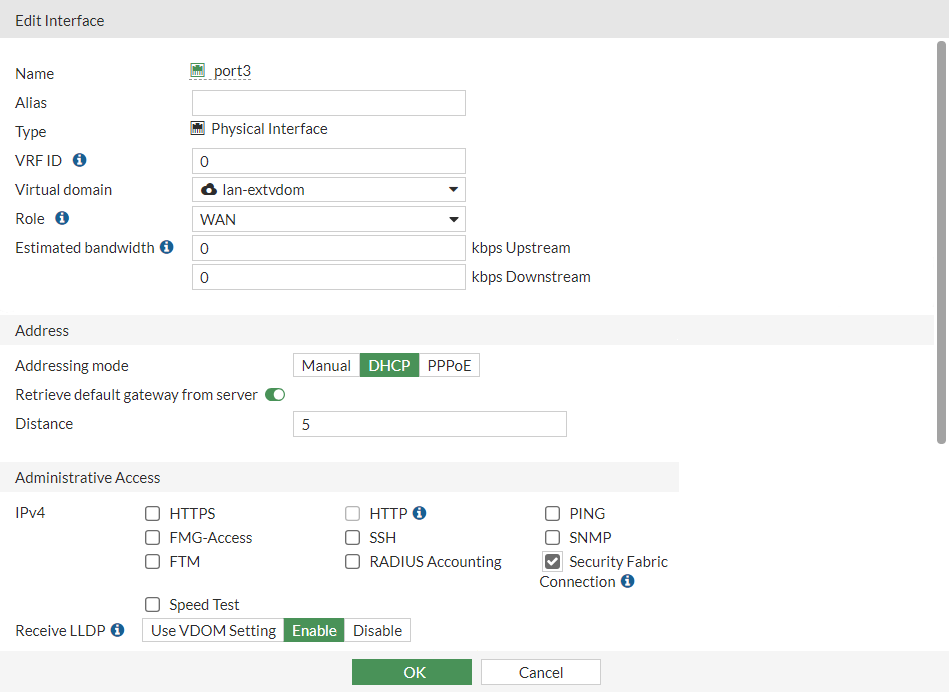The height and width of the screenshot is (692, 949).
Task: Select Manual addressing mode
Action: click(326, 365)
